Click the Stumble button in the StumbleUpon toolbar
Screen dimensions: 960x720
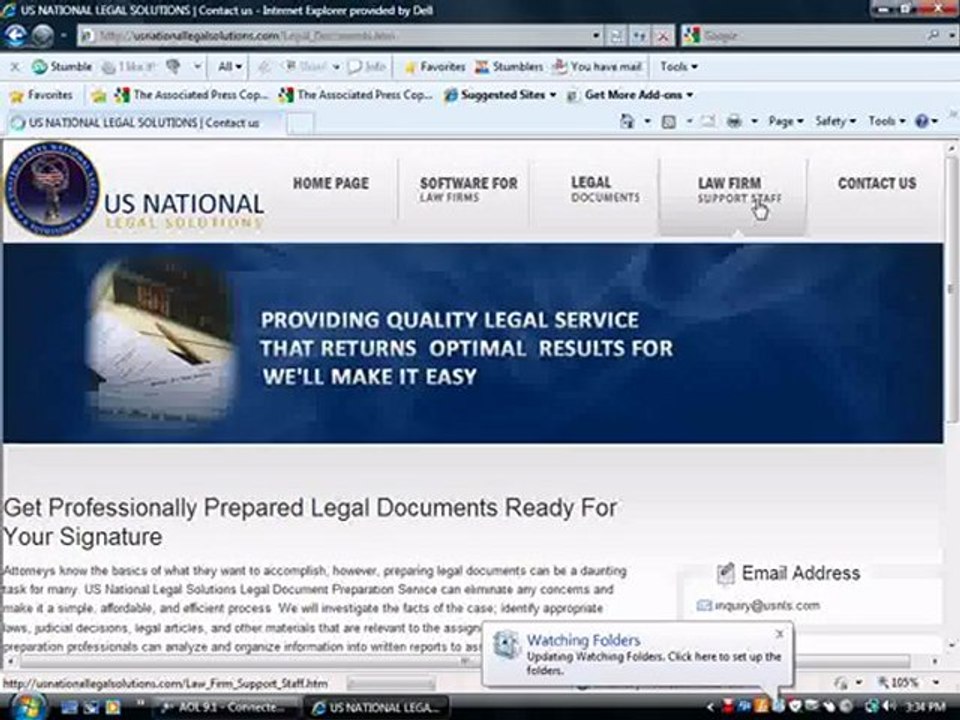62,67
